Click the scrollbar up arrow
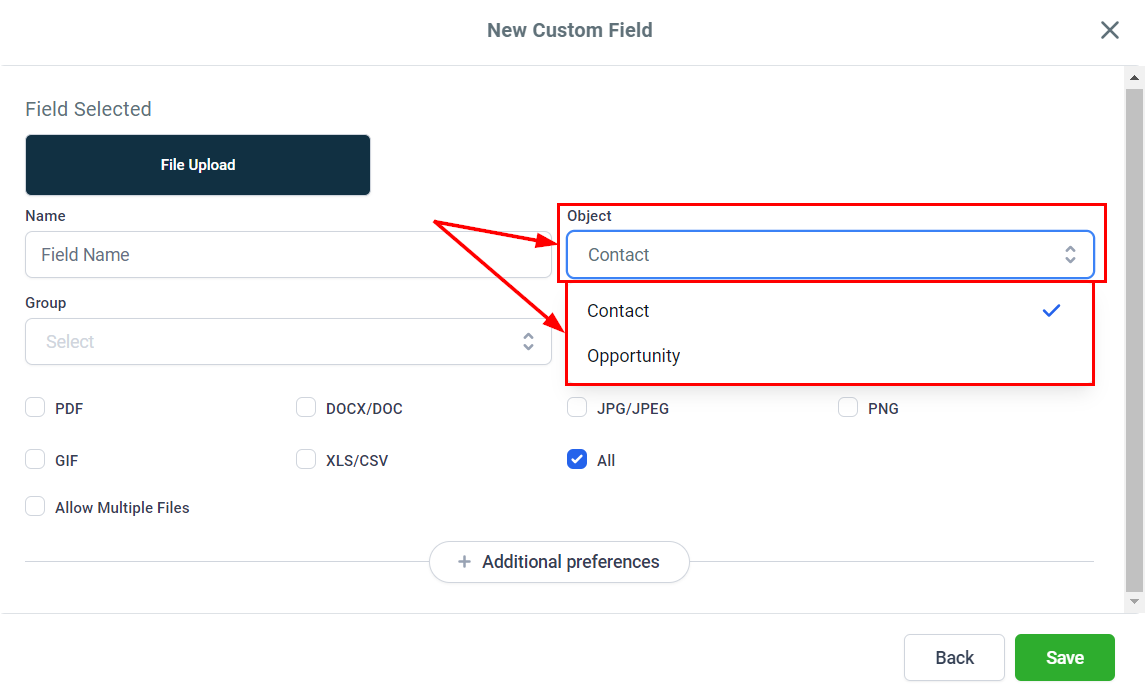Screen dimensions: 1145x695 pyautogui.click(x=1134, y=77)
